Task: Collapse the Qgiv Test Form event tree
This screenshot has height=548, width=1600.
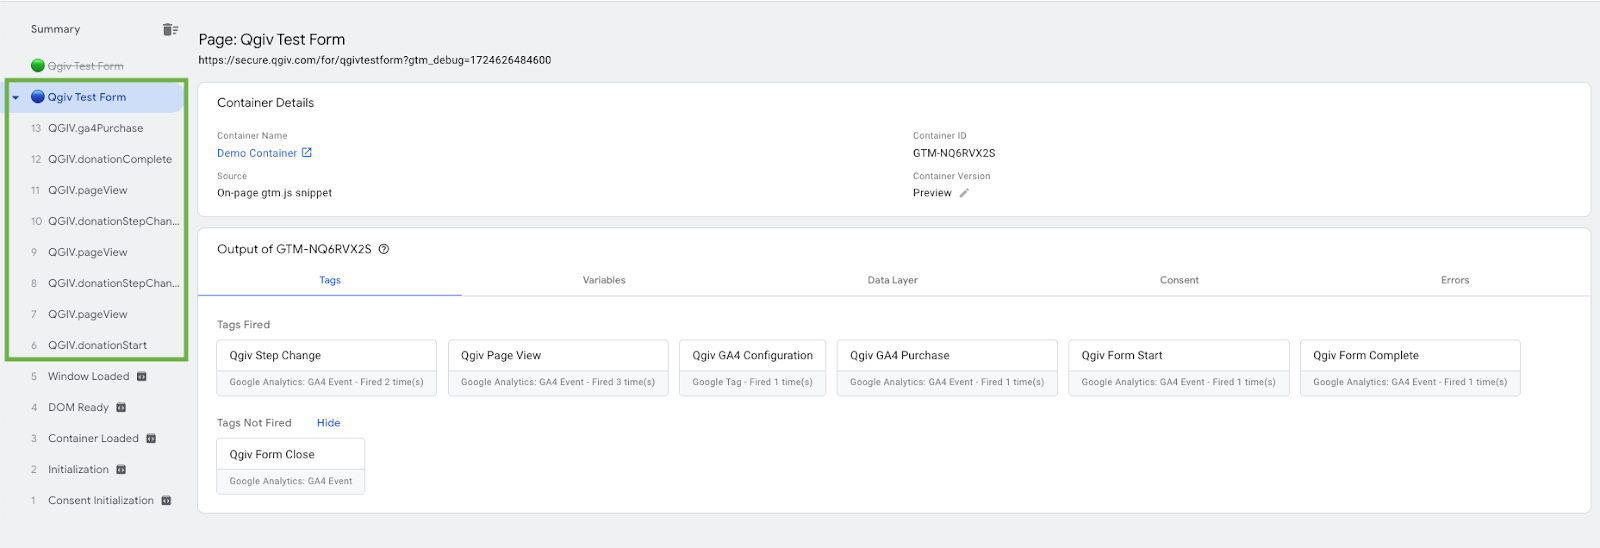Action: click(16, 98)
